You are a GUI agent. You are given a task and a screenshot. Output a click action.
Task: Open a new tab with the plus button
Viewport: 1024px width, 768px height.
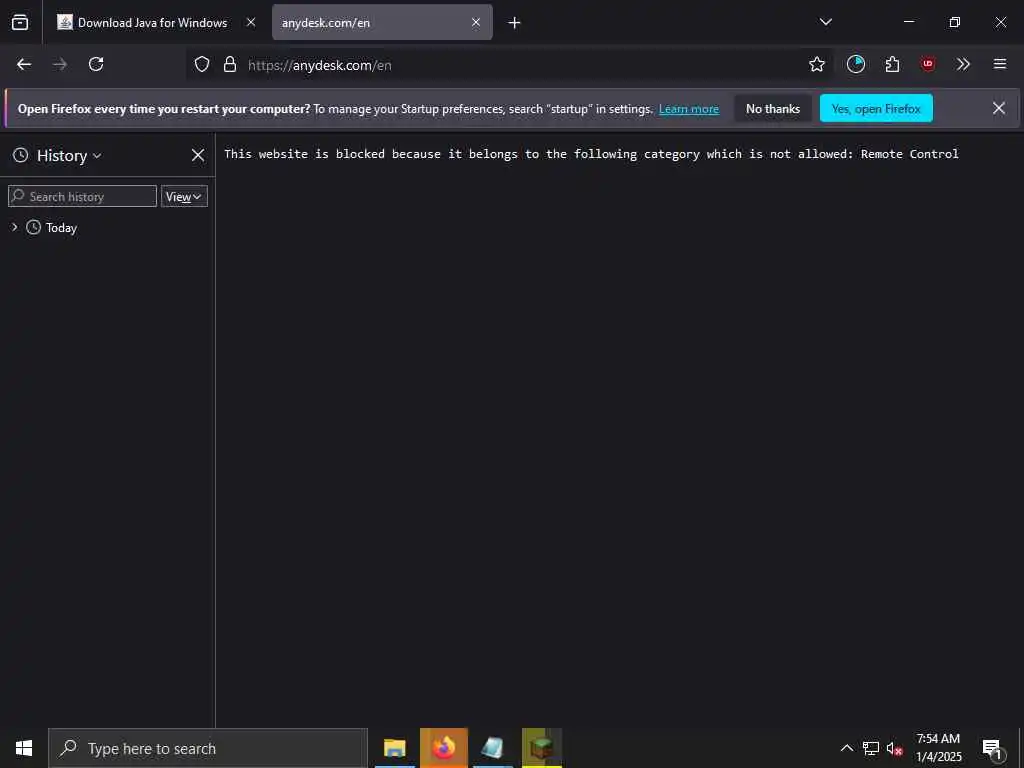[x=515, y=23]
